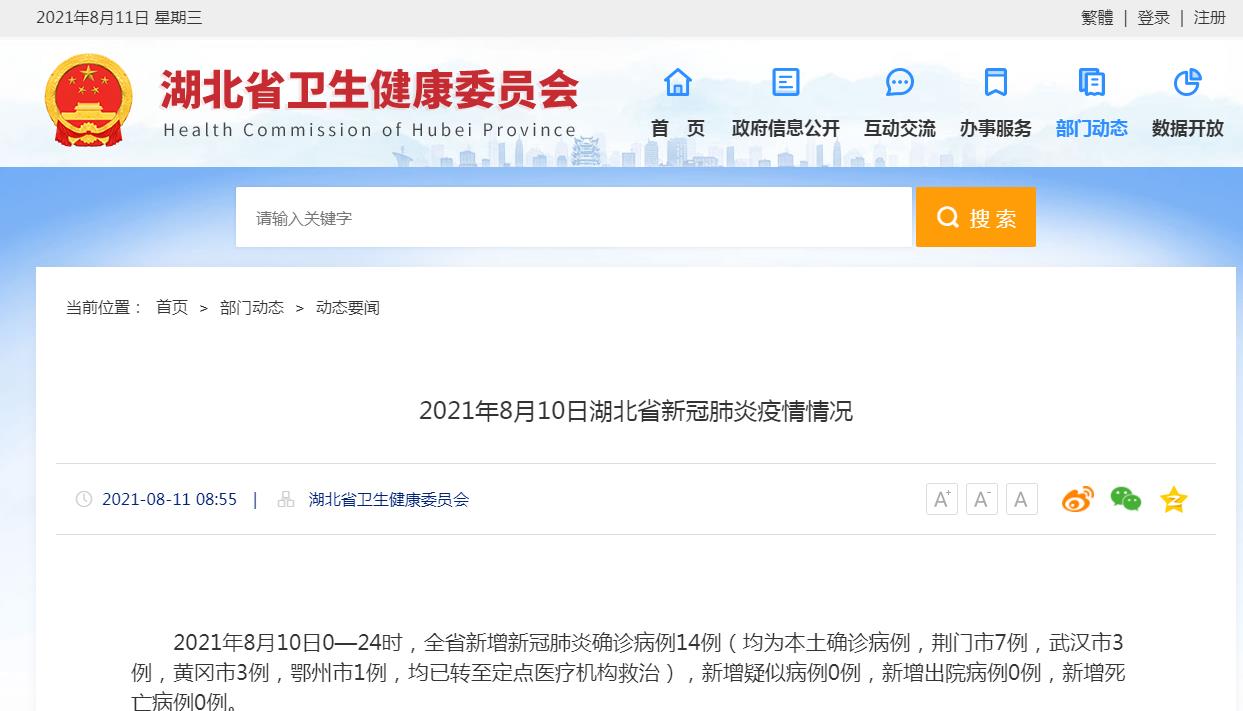Click the yellow star Qzone share icon
1243x711 pixels.
click(1173, 499)
